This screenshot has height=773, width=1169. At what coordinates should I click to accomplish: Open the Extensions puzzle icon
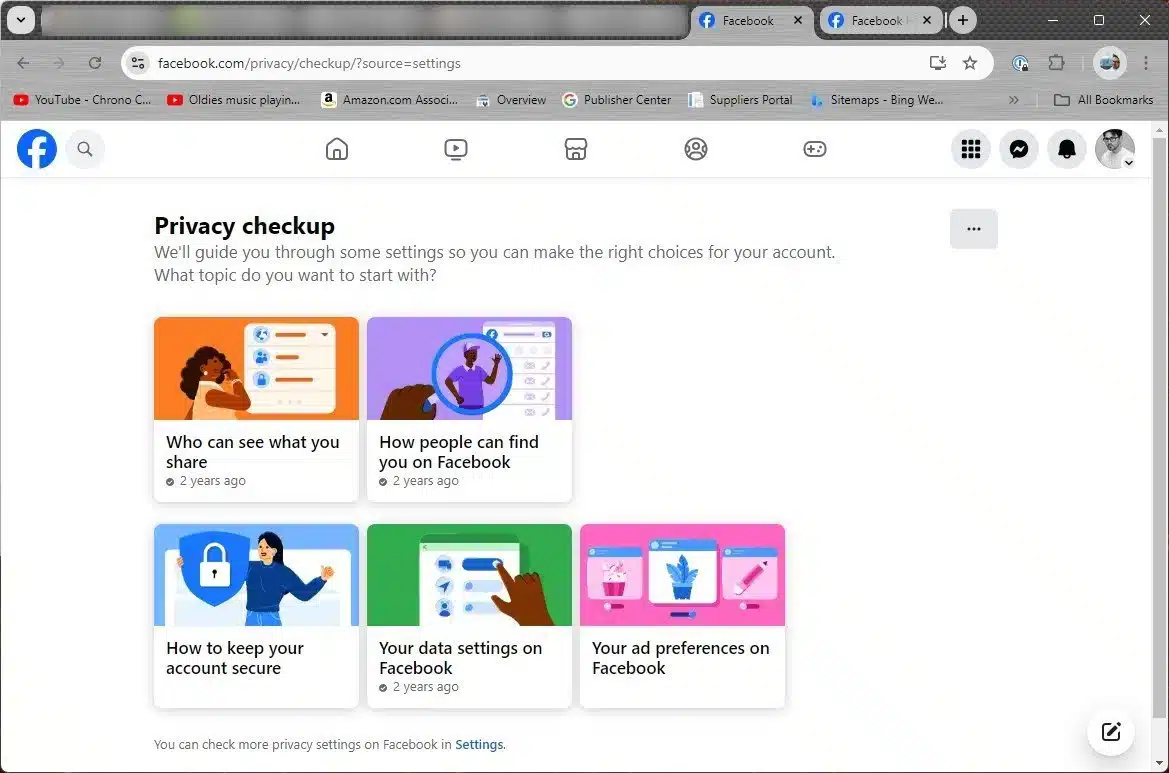[1056, 63]
